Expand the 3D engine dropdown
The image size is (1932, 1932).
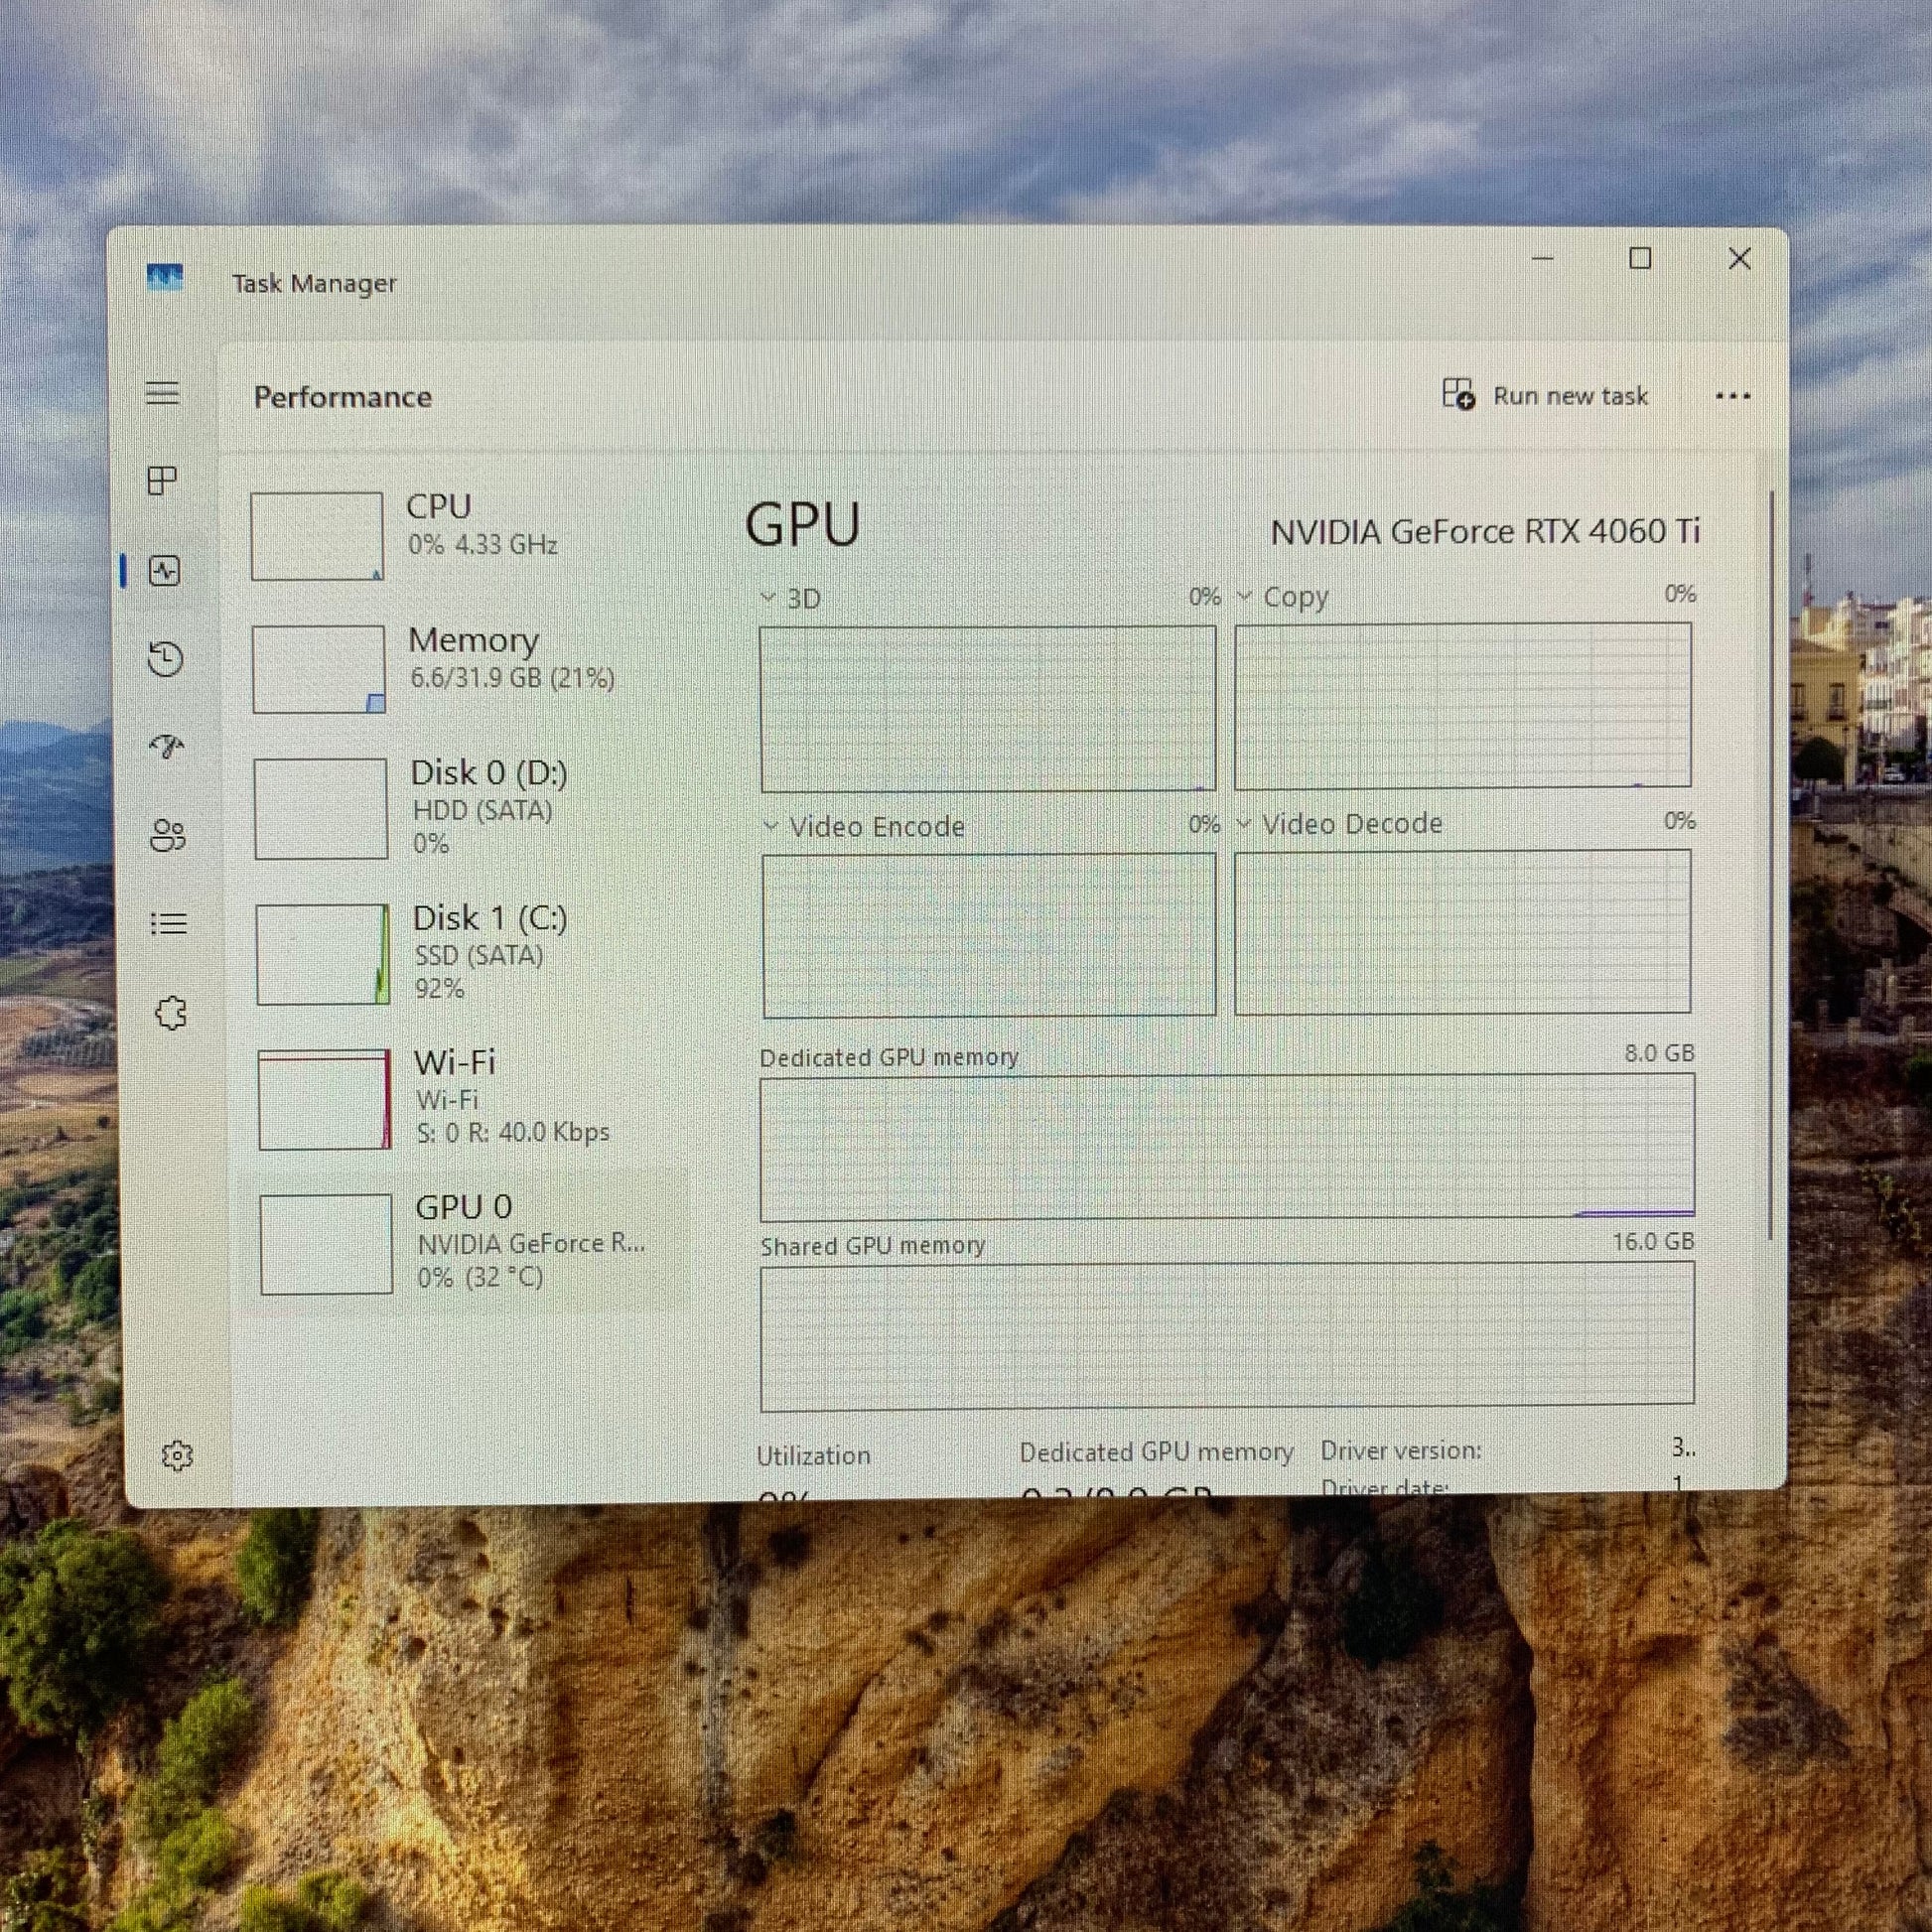click(791, 598)
